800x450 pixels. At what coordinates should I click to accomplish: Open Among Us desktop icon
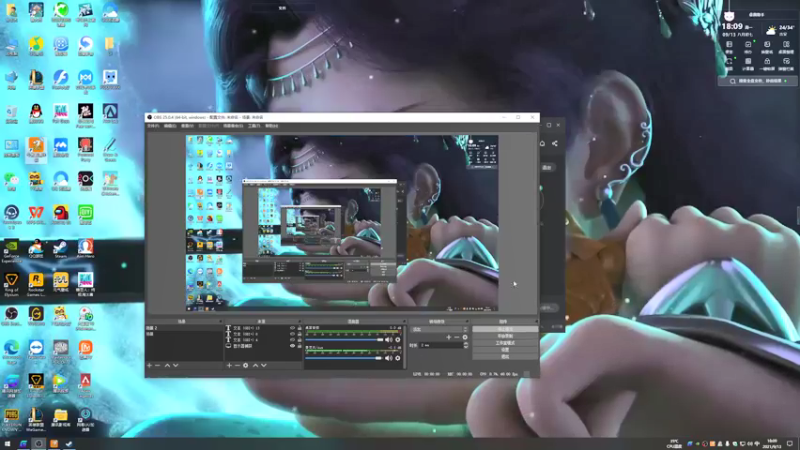point(60,215)
